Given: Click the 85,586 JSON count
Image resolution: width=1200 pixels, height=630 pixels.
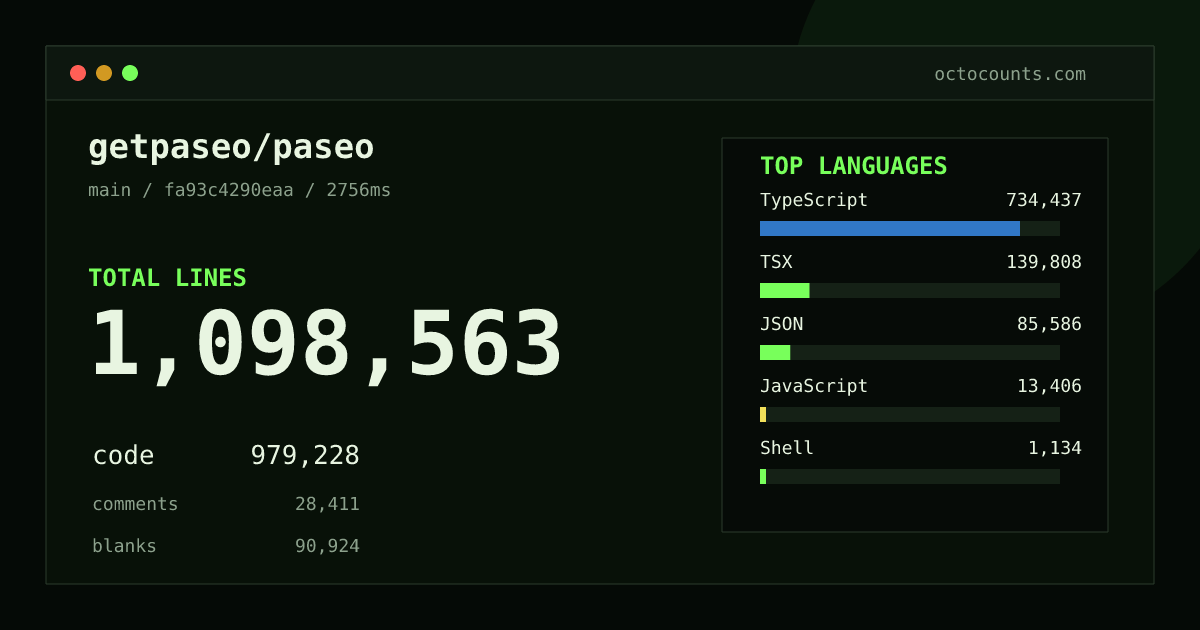Looking at the screenshot, I should tap(1049, 324).
